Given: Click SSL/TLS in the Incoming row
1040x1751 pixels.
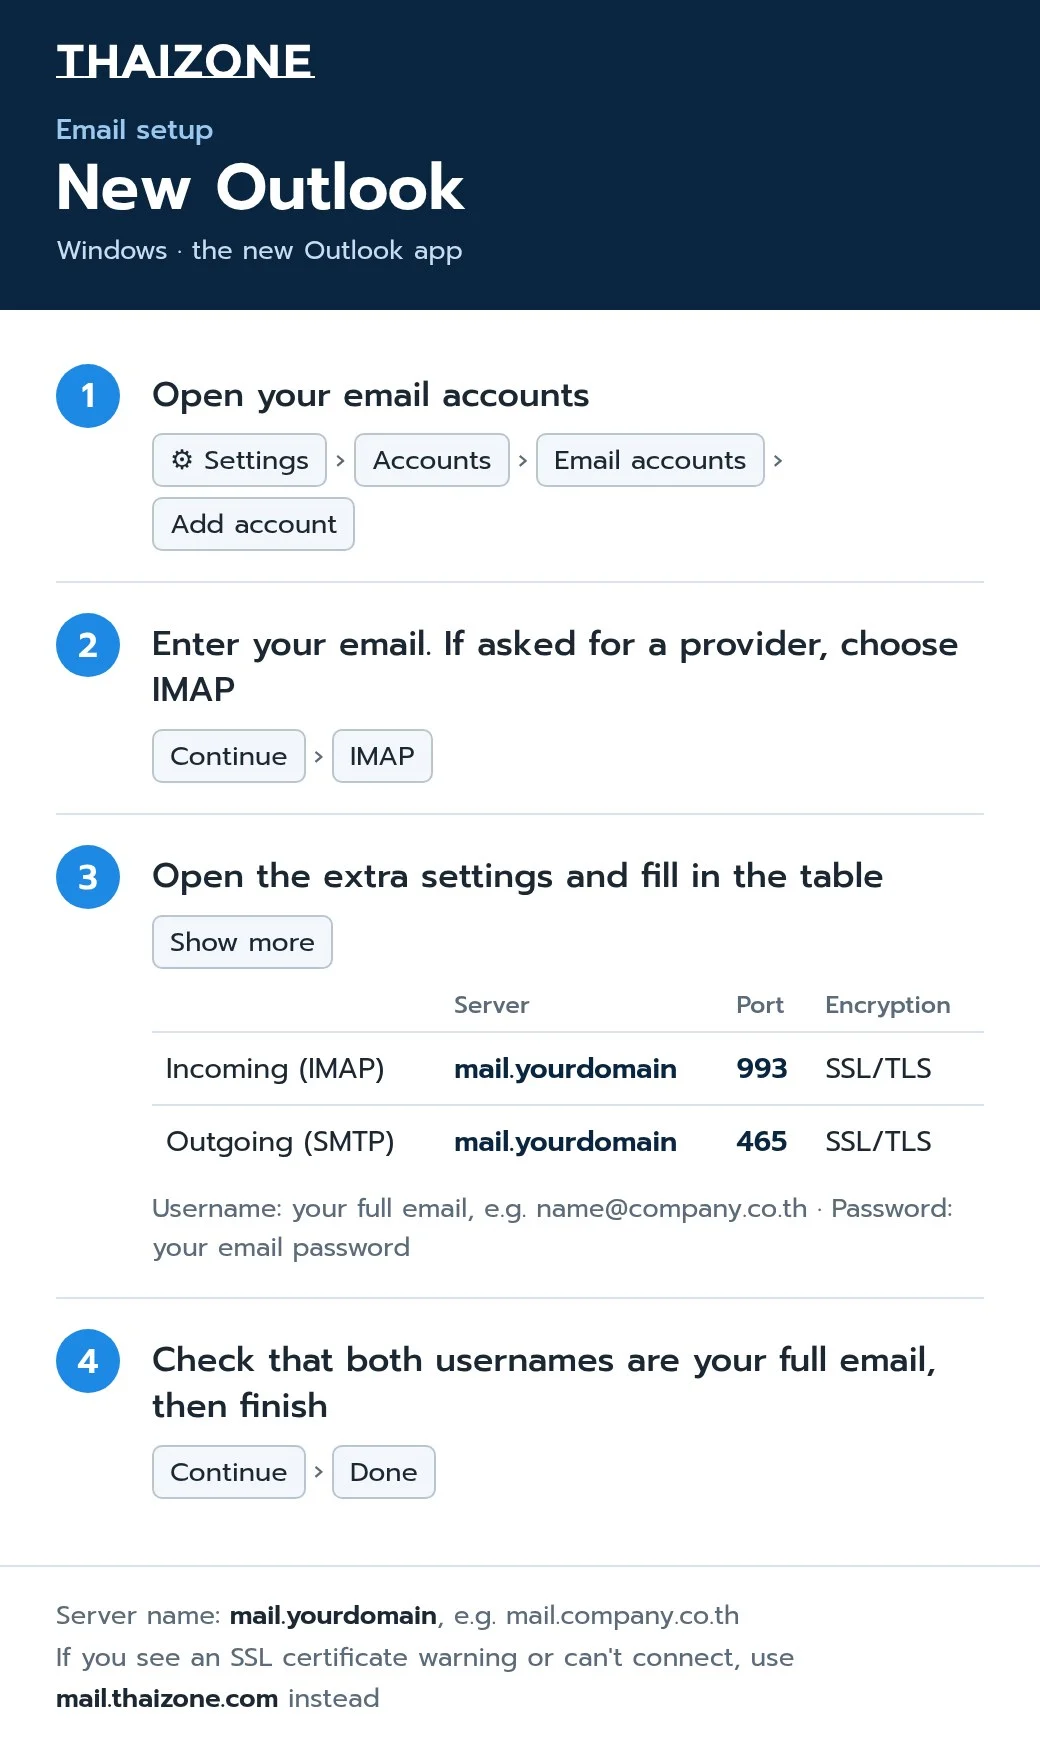Looking at the screenshot, I should (878, 1069).
